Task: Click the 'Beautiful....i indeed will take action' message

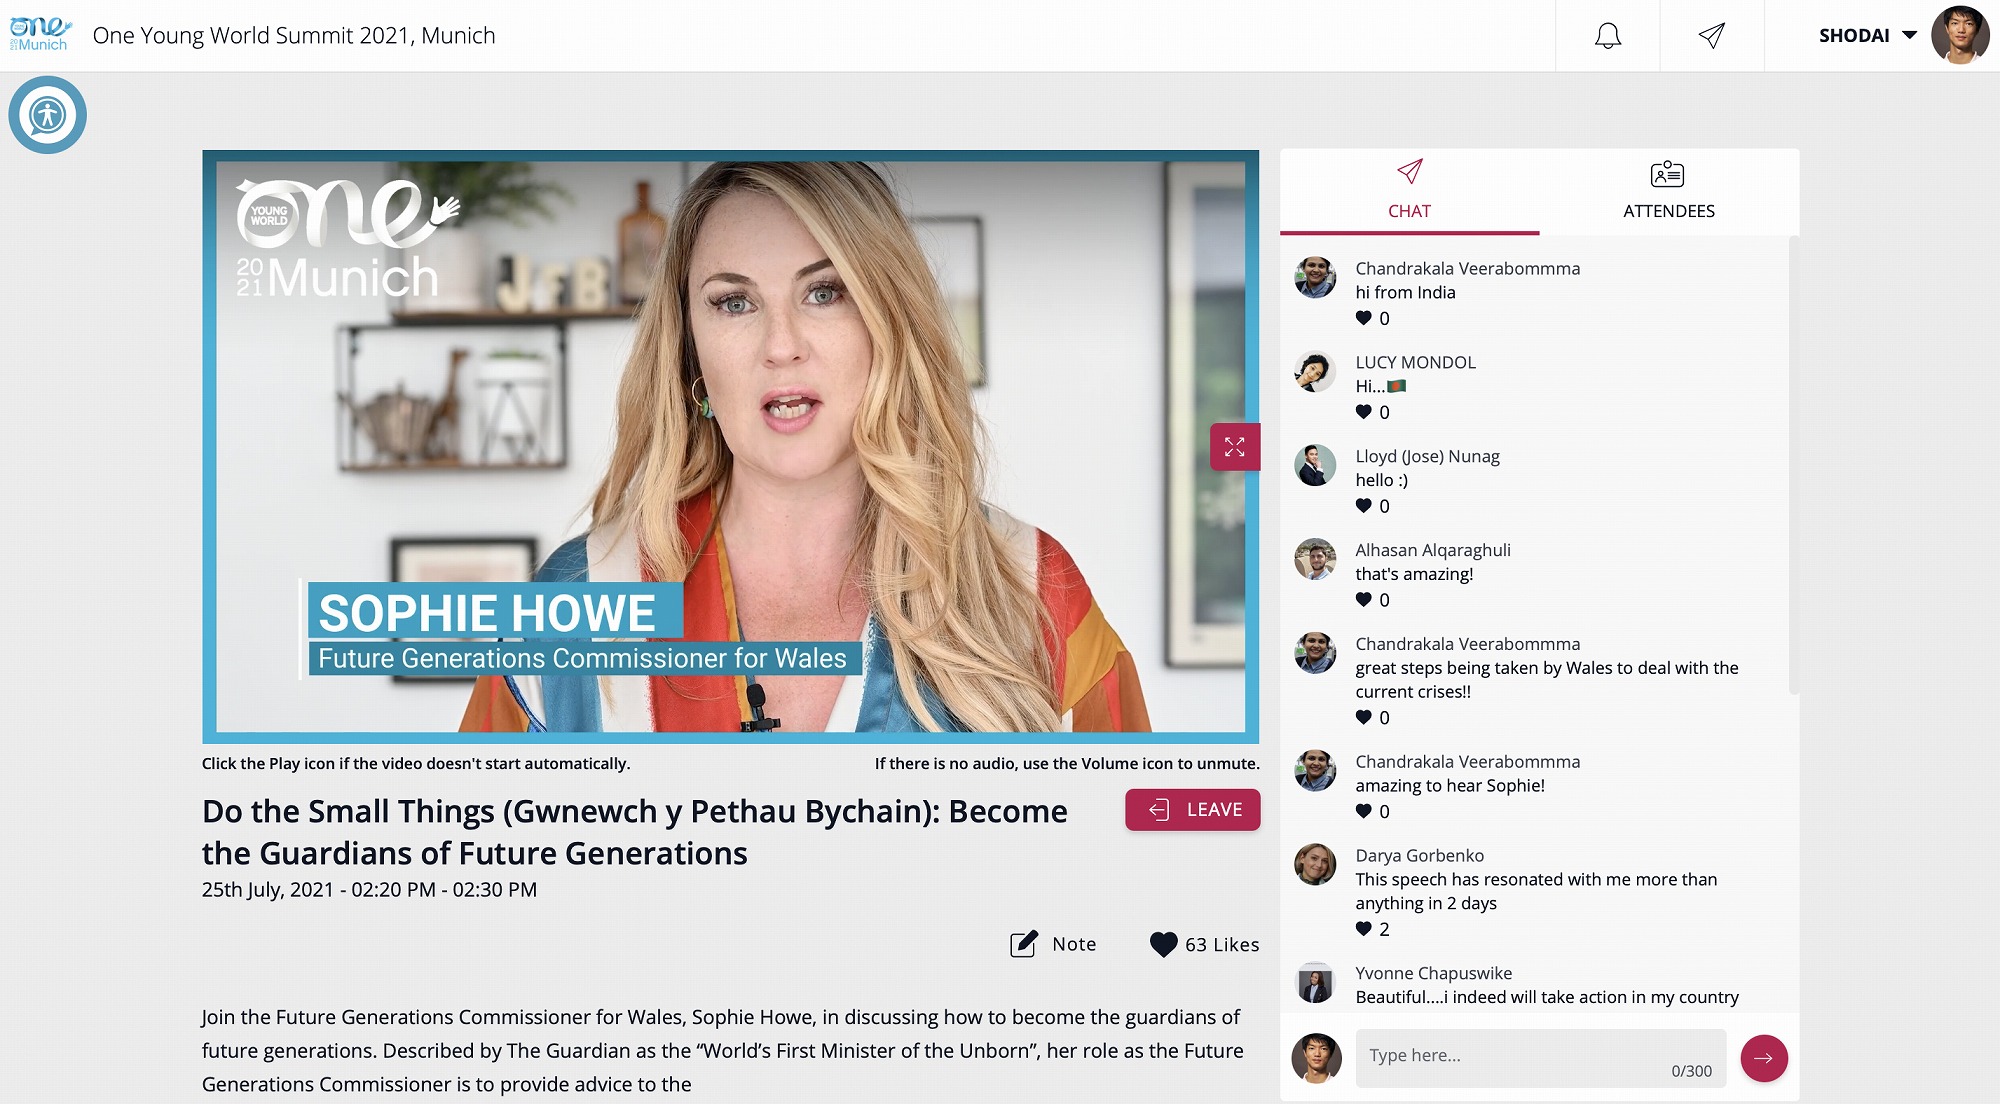Action: tap(1546, 997)
